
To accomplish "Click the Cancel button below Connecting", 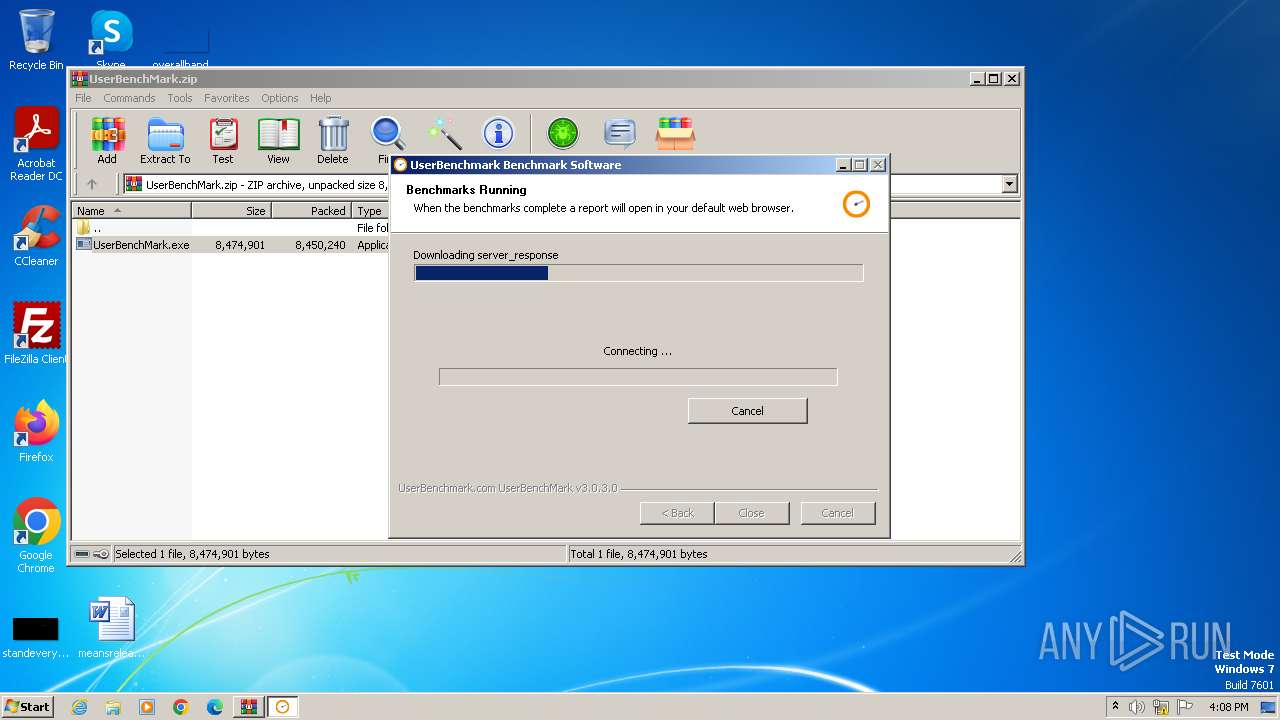I will tap(747, 411).
